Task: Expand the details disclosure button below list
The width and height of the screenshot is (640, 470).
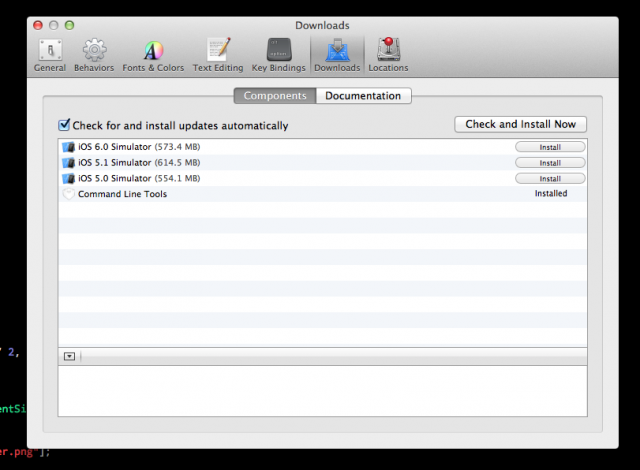Action: tap(69, 355)
